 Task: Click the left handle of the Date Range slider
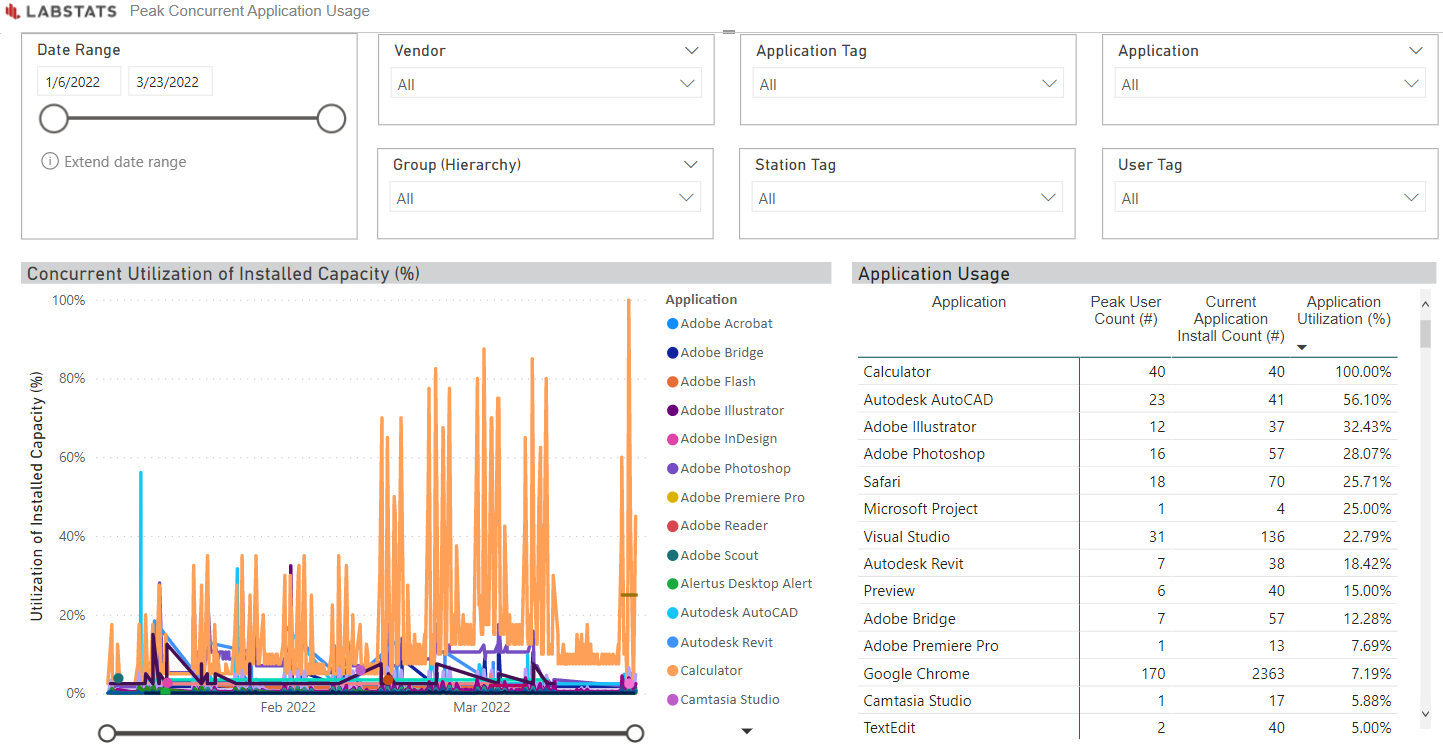54,119
